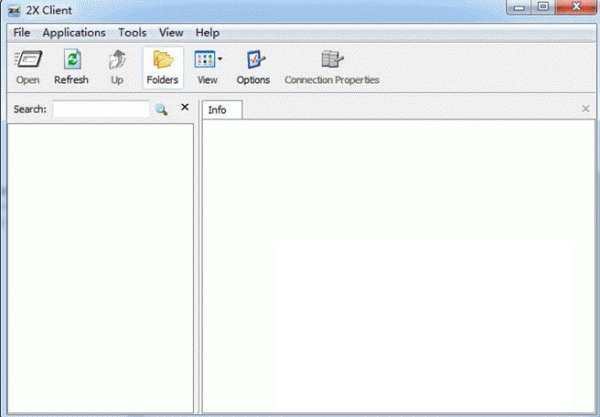Click the View toolbar icon

click(204, 62)
